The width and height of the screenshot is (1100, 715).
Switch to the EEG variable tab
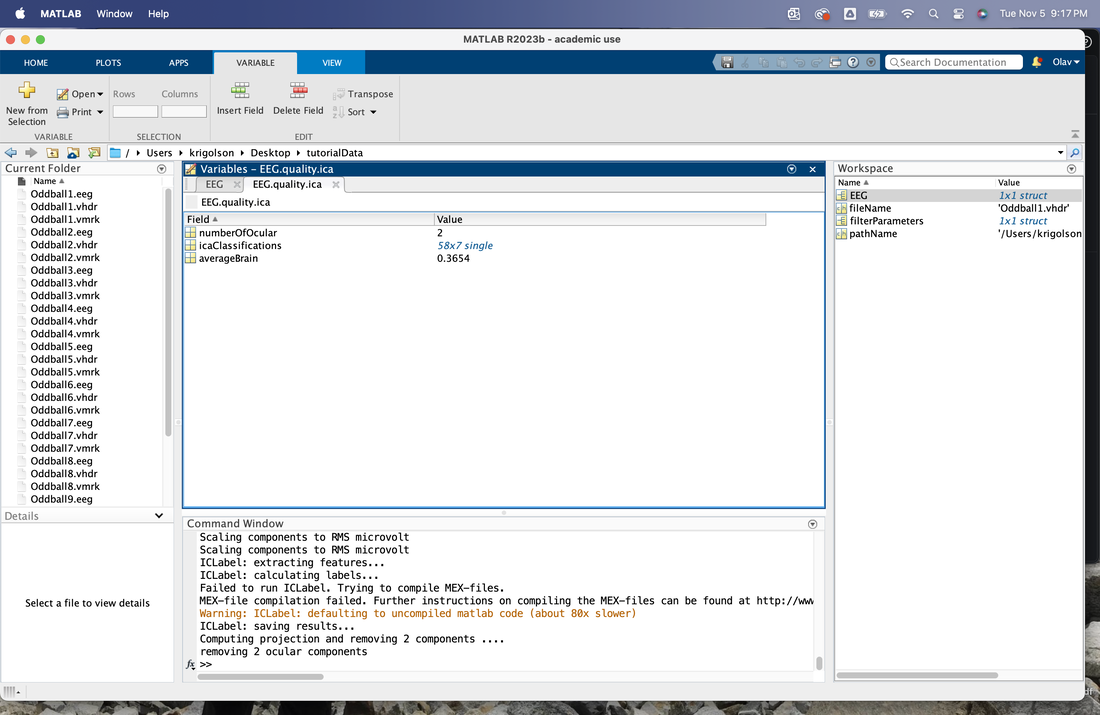pyautogui.click(x=215, y=185)
